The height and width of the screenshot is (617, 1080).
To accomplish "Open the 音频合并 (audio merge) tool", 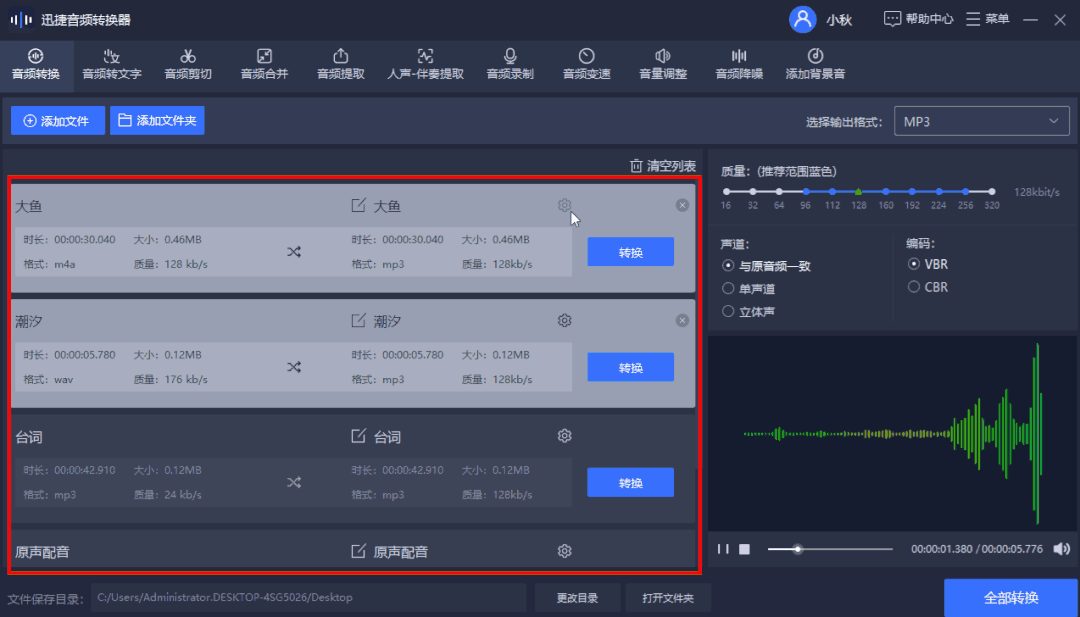I will [x=263, y=63].
